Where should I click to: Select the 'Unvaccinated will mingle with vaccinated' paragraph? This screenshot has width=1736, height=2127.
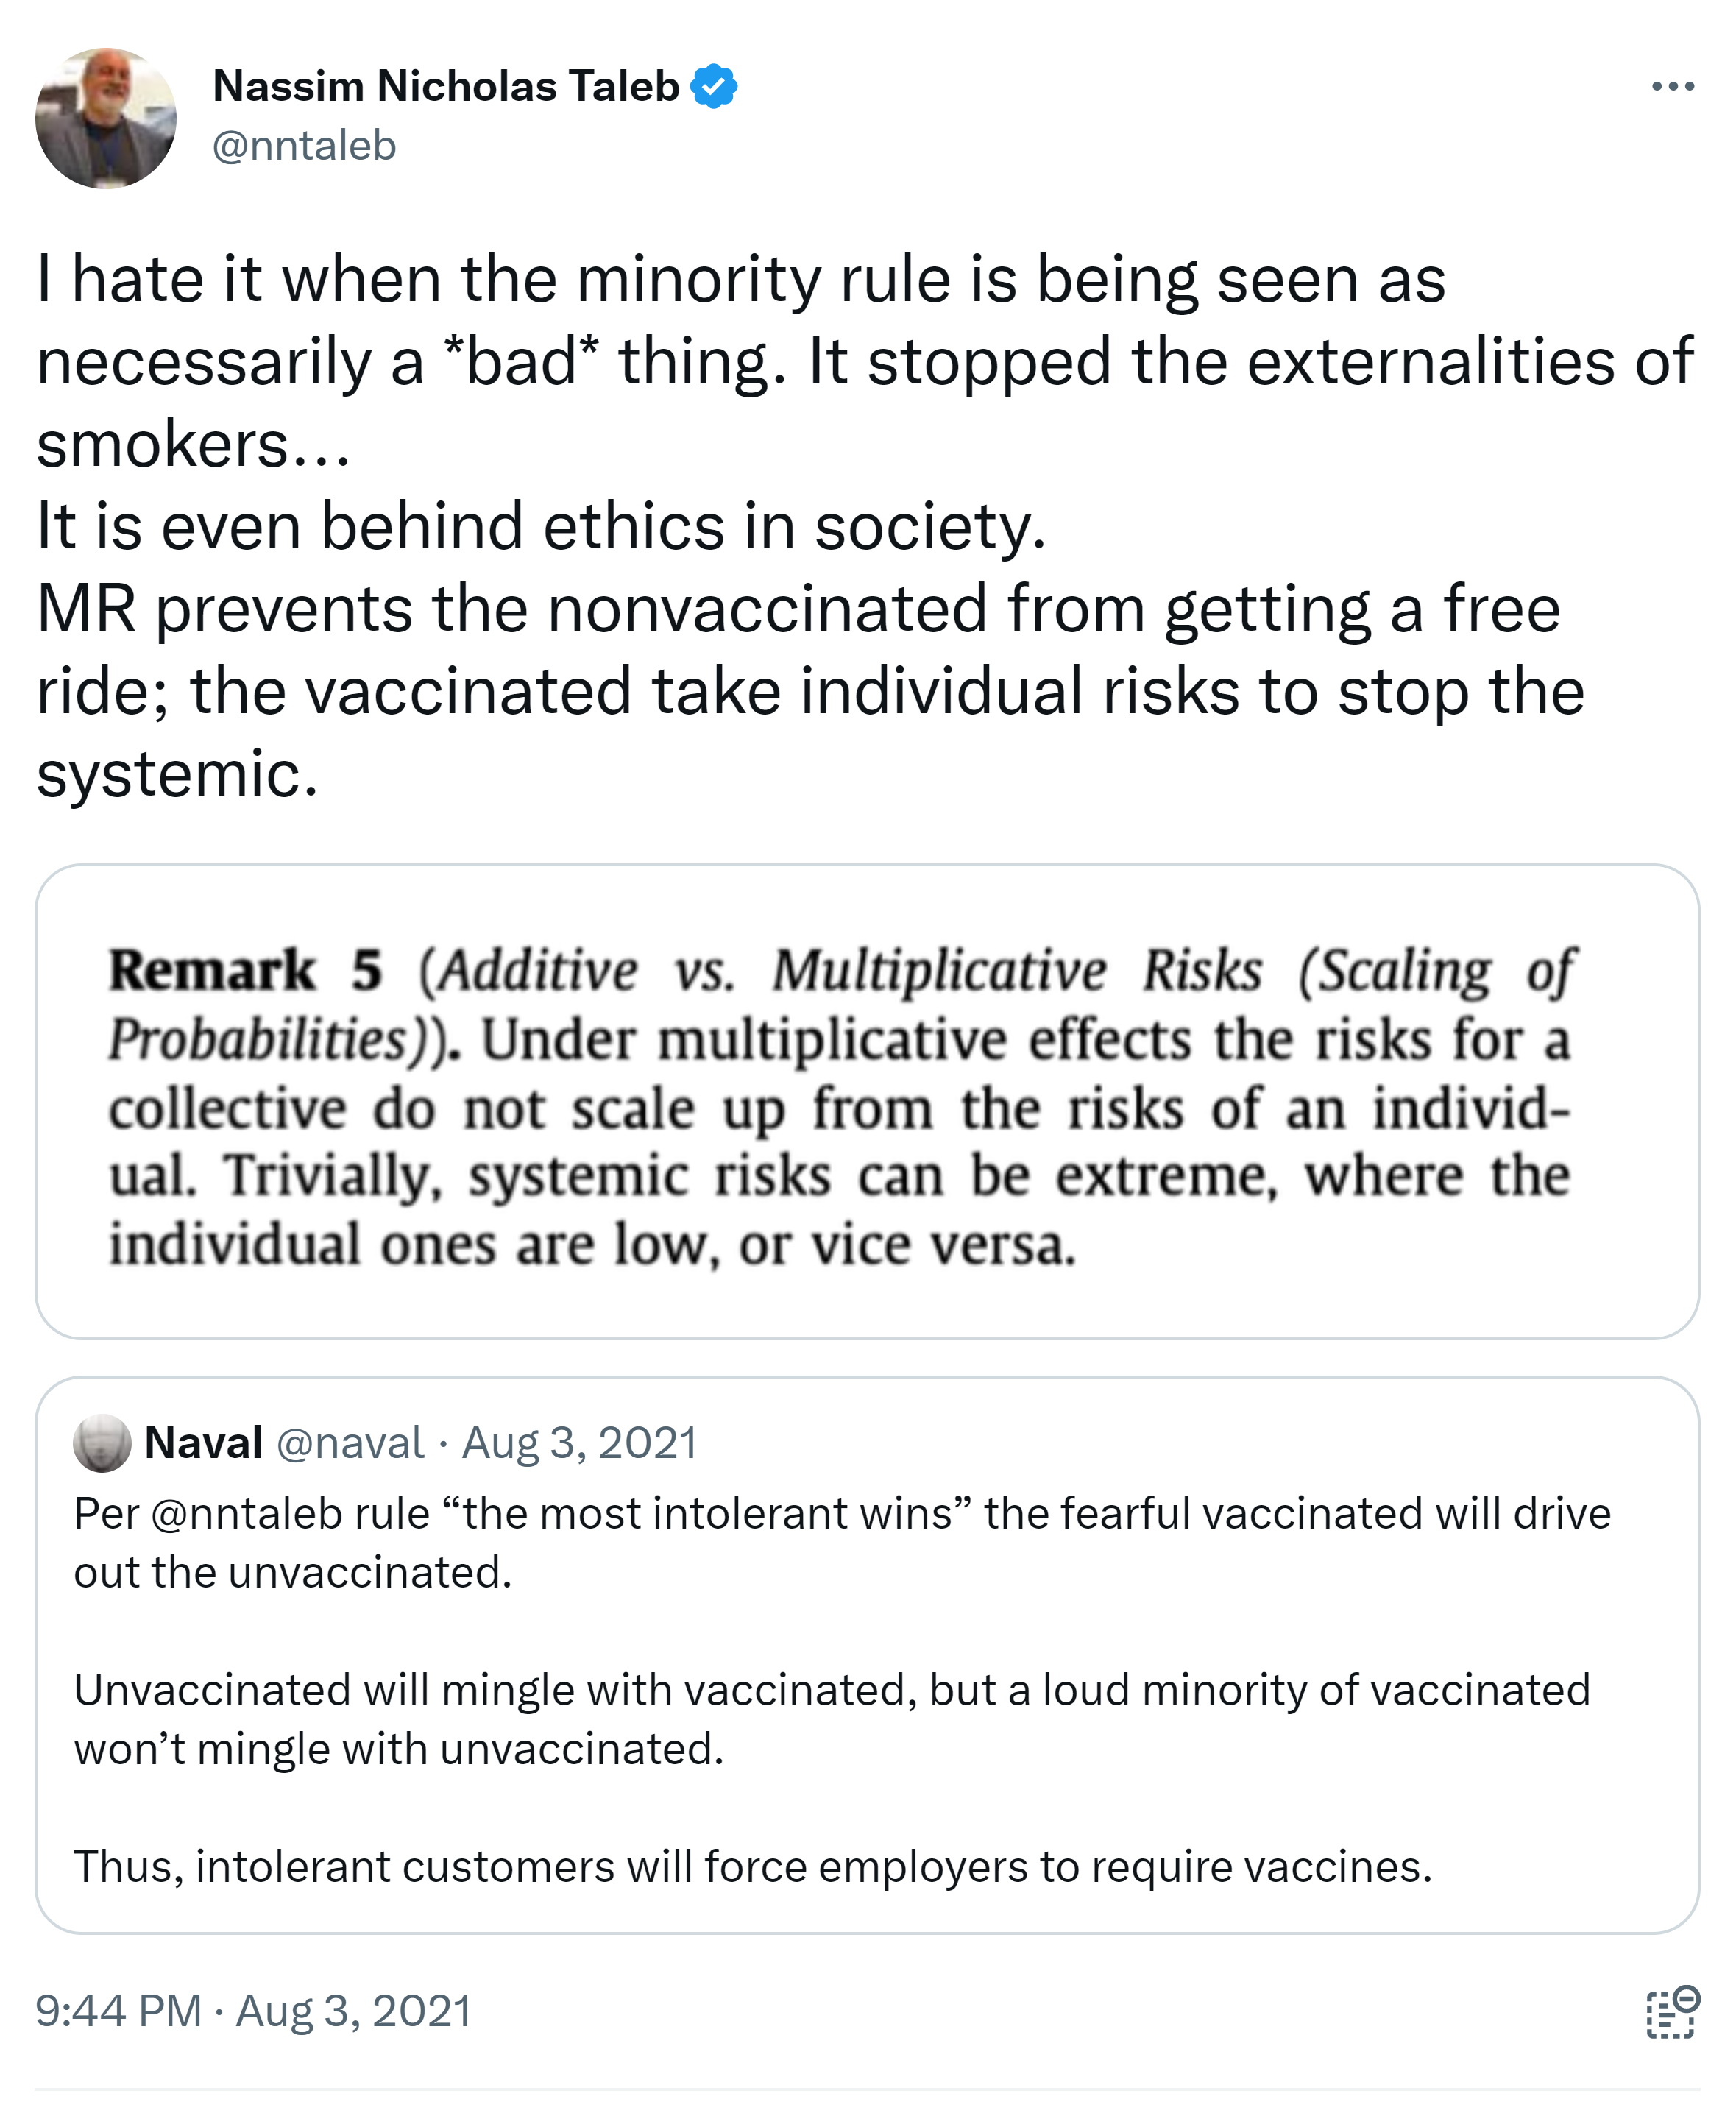coord(830,1690)
